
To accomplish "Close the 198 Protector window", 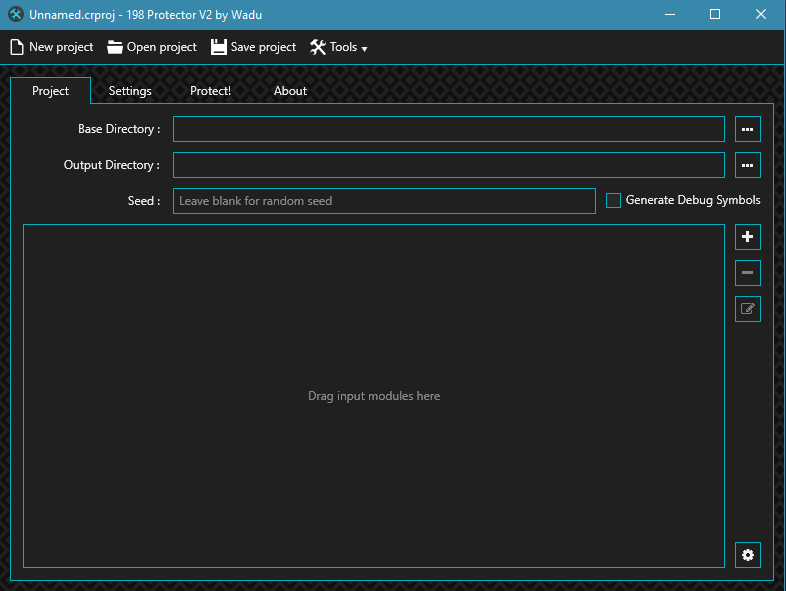I will click(x=760, y=15).
